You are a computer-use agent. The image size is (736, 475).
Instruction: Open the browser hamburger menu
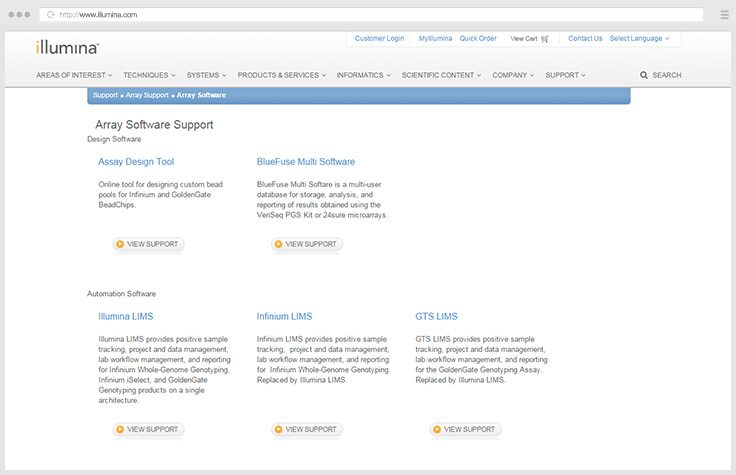724,15
